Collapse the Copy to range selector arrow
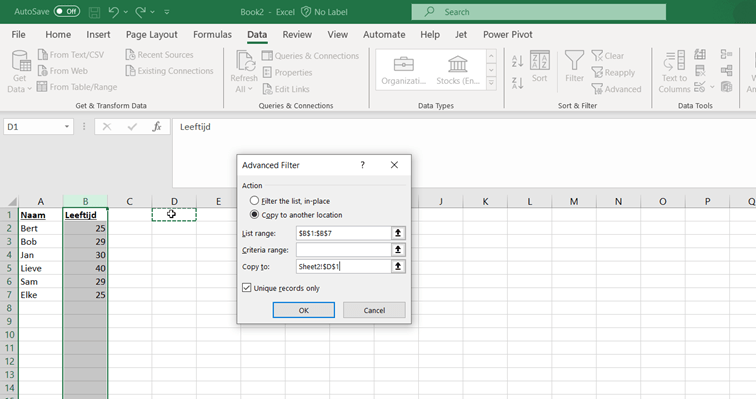The height and width of the screenshot is (399, 756). click(x=398, y=266)
